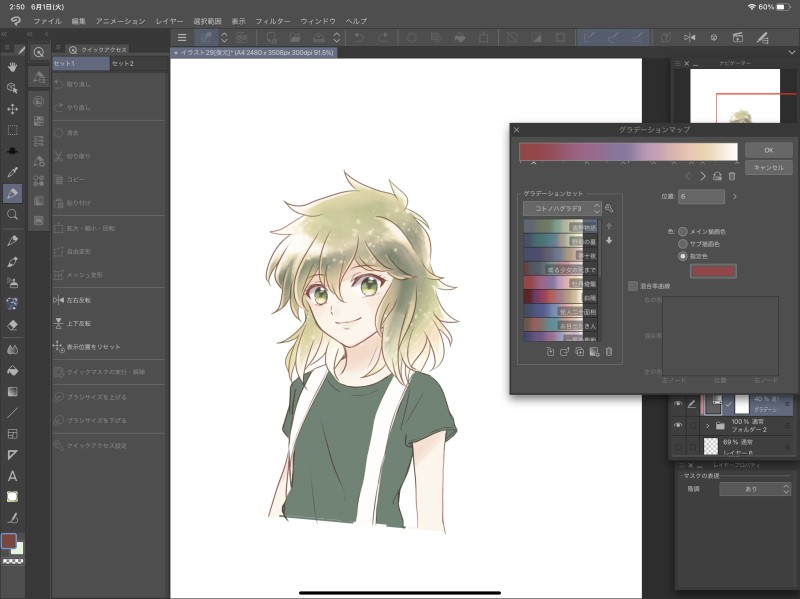Choose the eraser tool in toolbar
This screenshot has width=800, height=599.
point(13,325)
